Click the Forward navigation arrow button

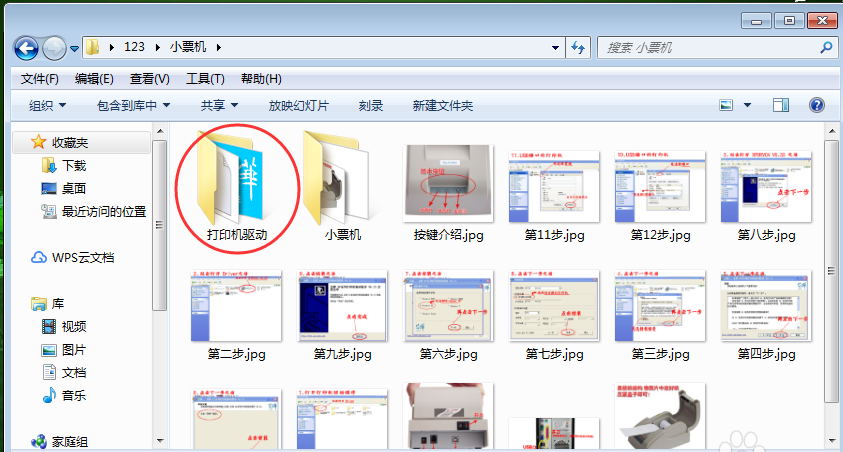click(54, 47)
